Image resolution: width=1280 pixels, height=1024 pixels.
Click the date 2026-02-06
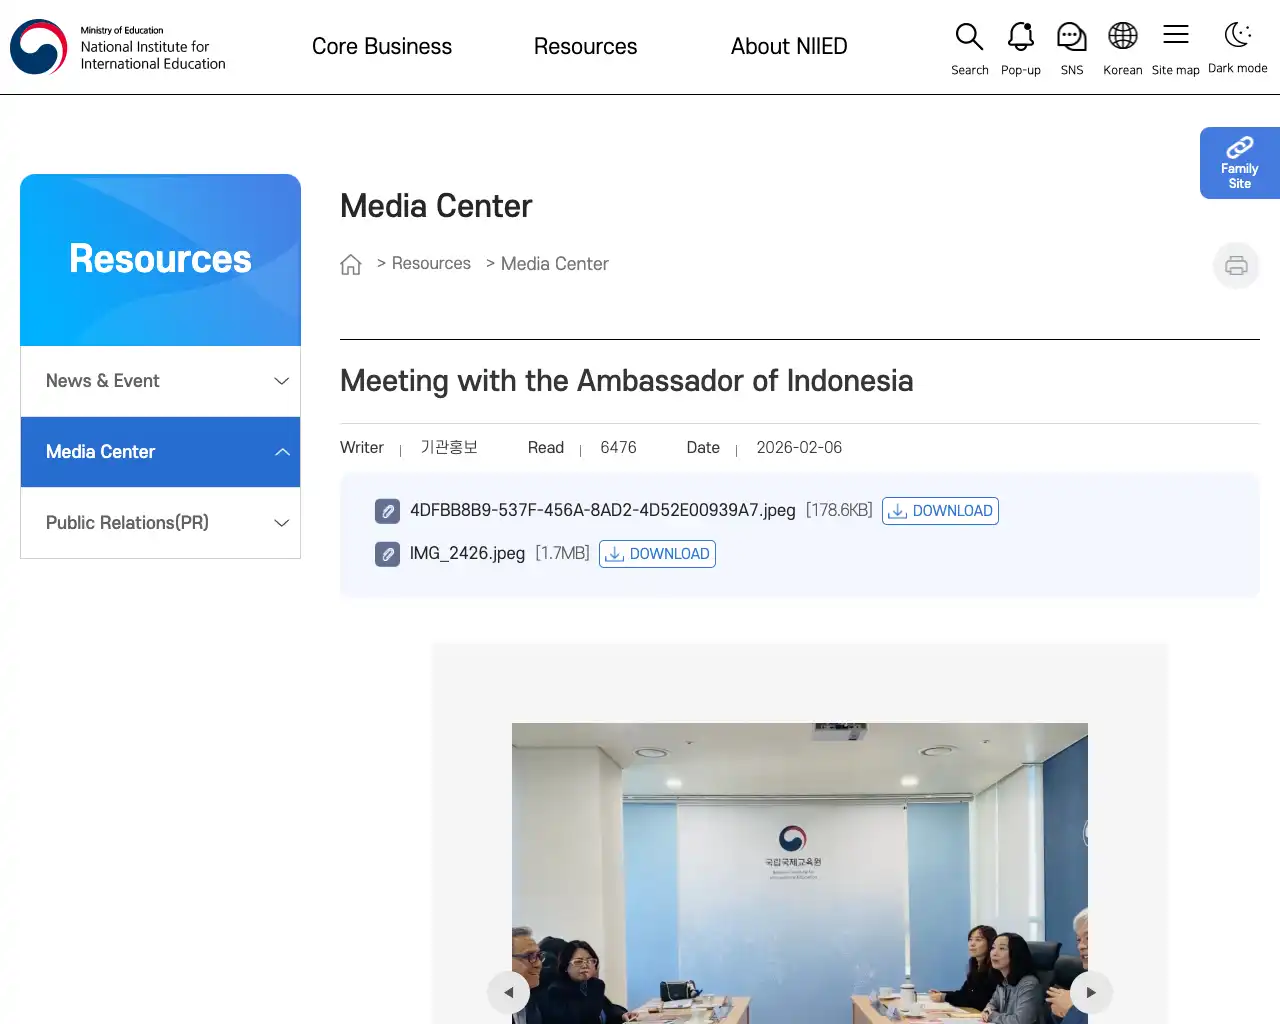799,447
